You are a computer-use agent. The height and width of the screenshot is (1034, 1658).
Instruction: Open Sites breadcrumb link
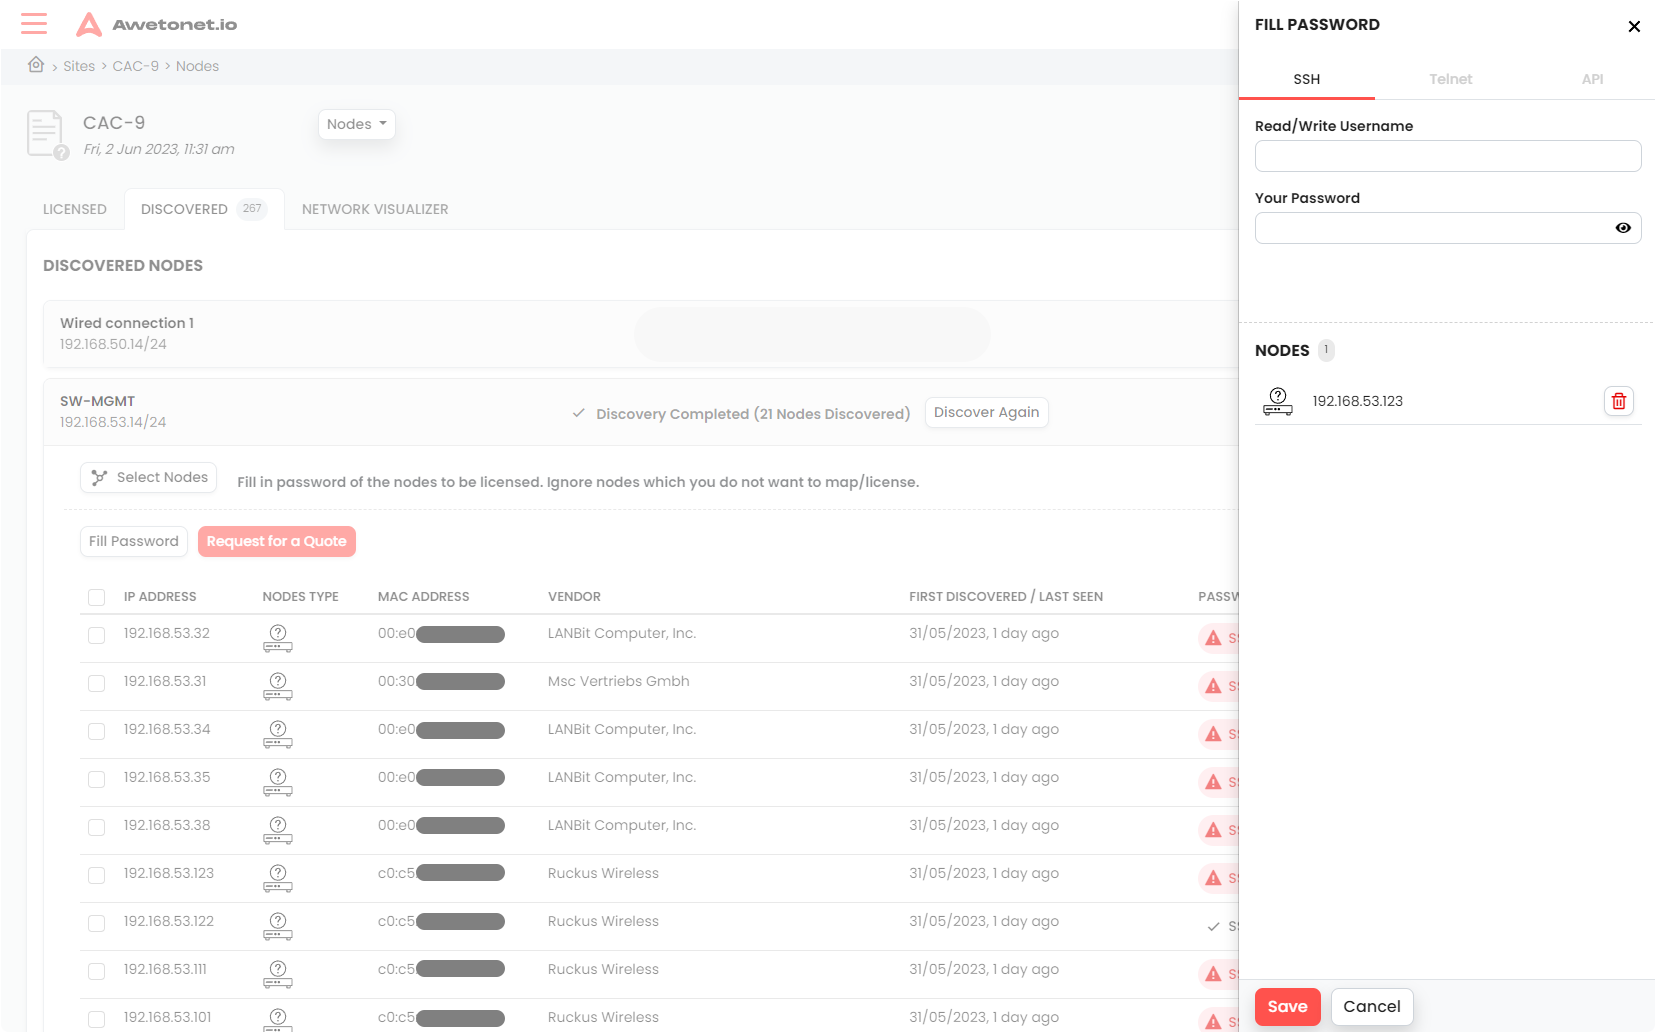tap(79, 66)
